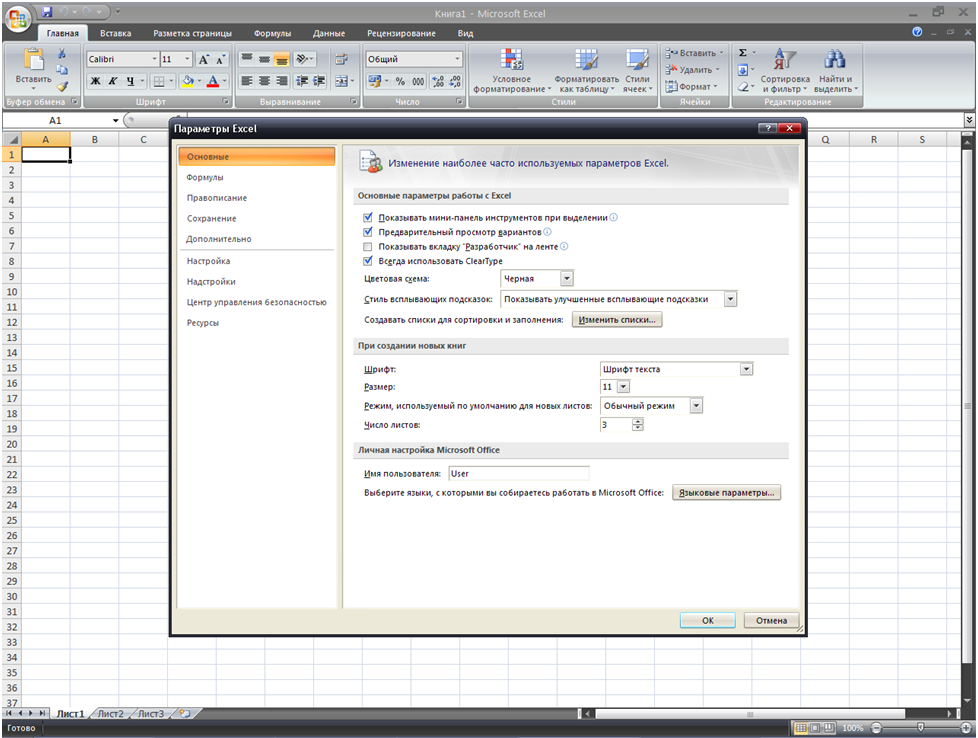Click the Число листов spinner arrows
978x738 pixels.
pyautogui.click(x=637, y=425)
